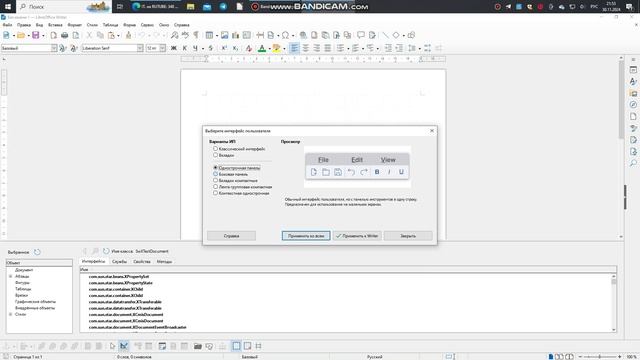Justify the paragraph text
640x360 pixels.
click(x=328, y=48)
